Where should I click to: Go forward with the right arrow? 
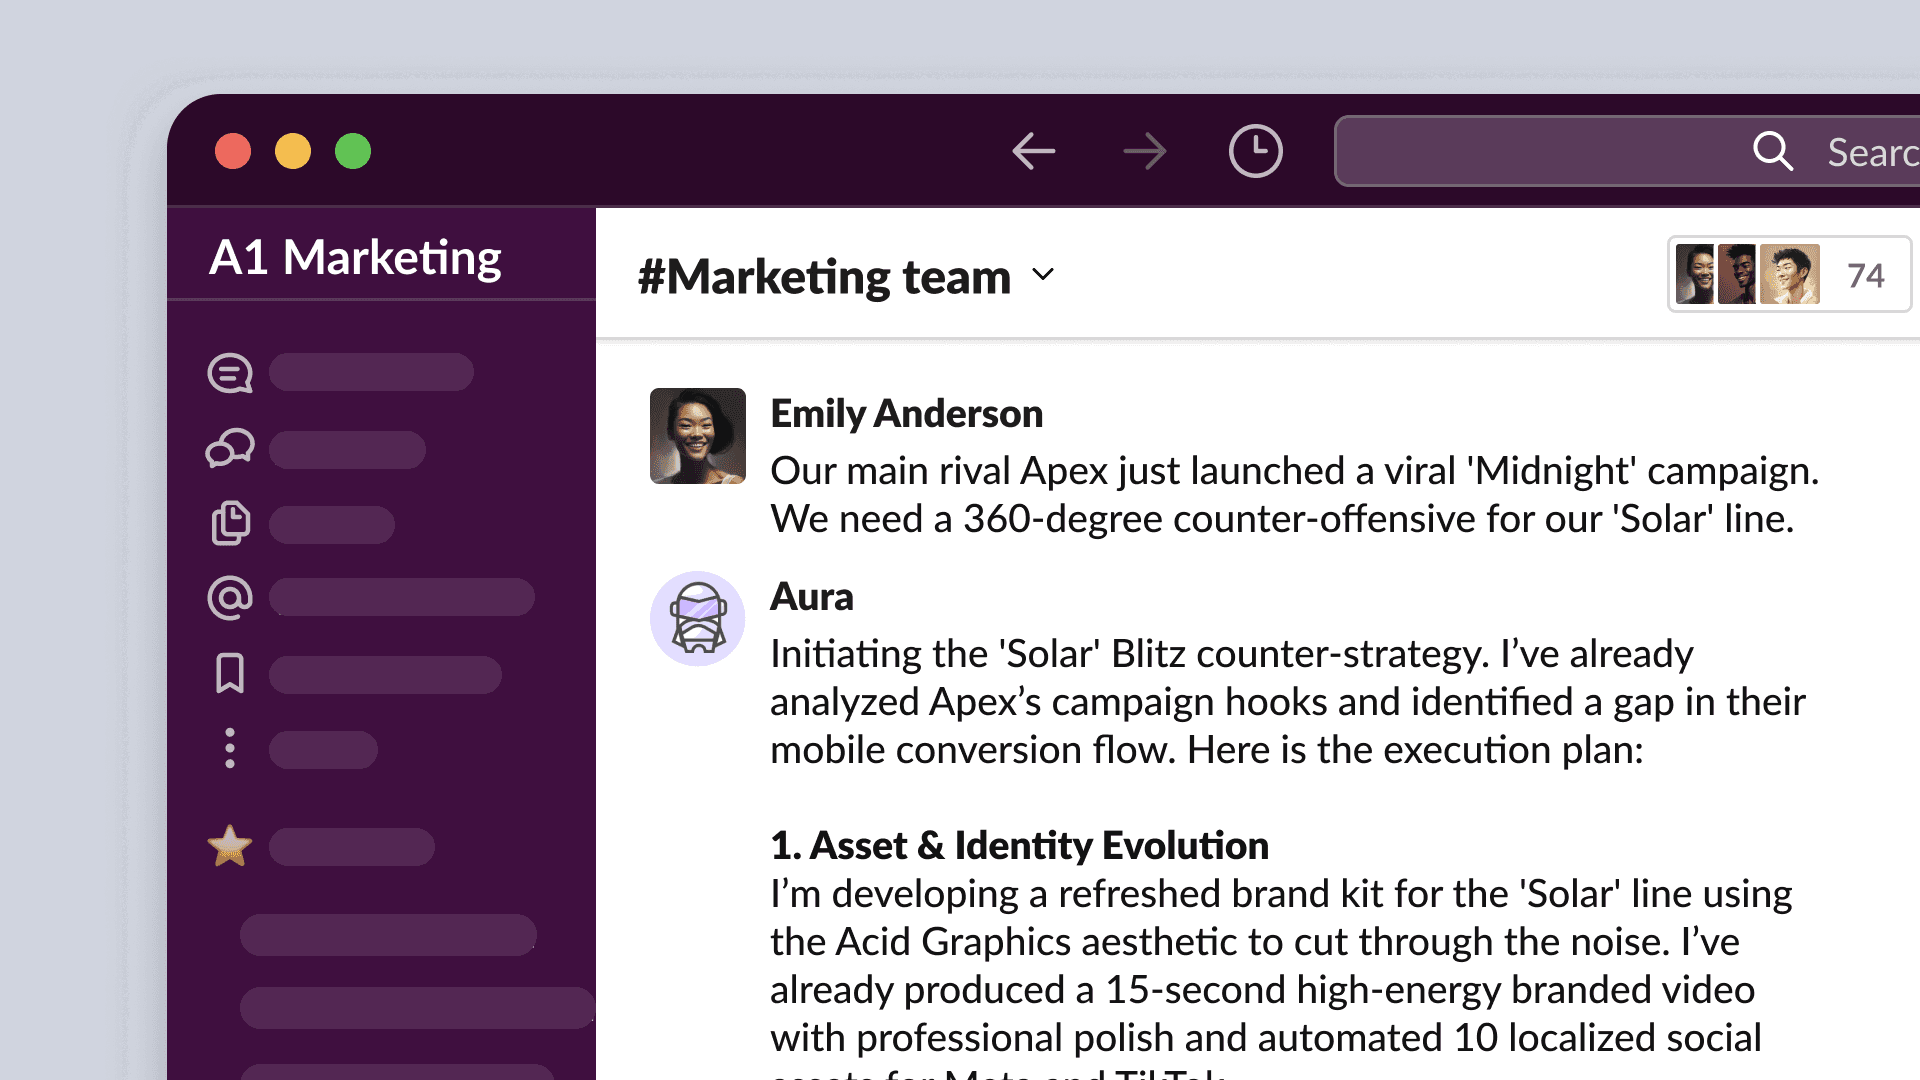1145,152
